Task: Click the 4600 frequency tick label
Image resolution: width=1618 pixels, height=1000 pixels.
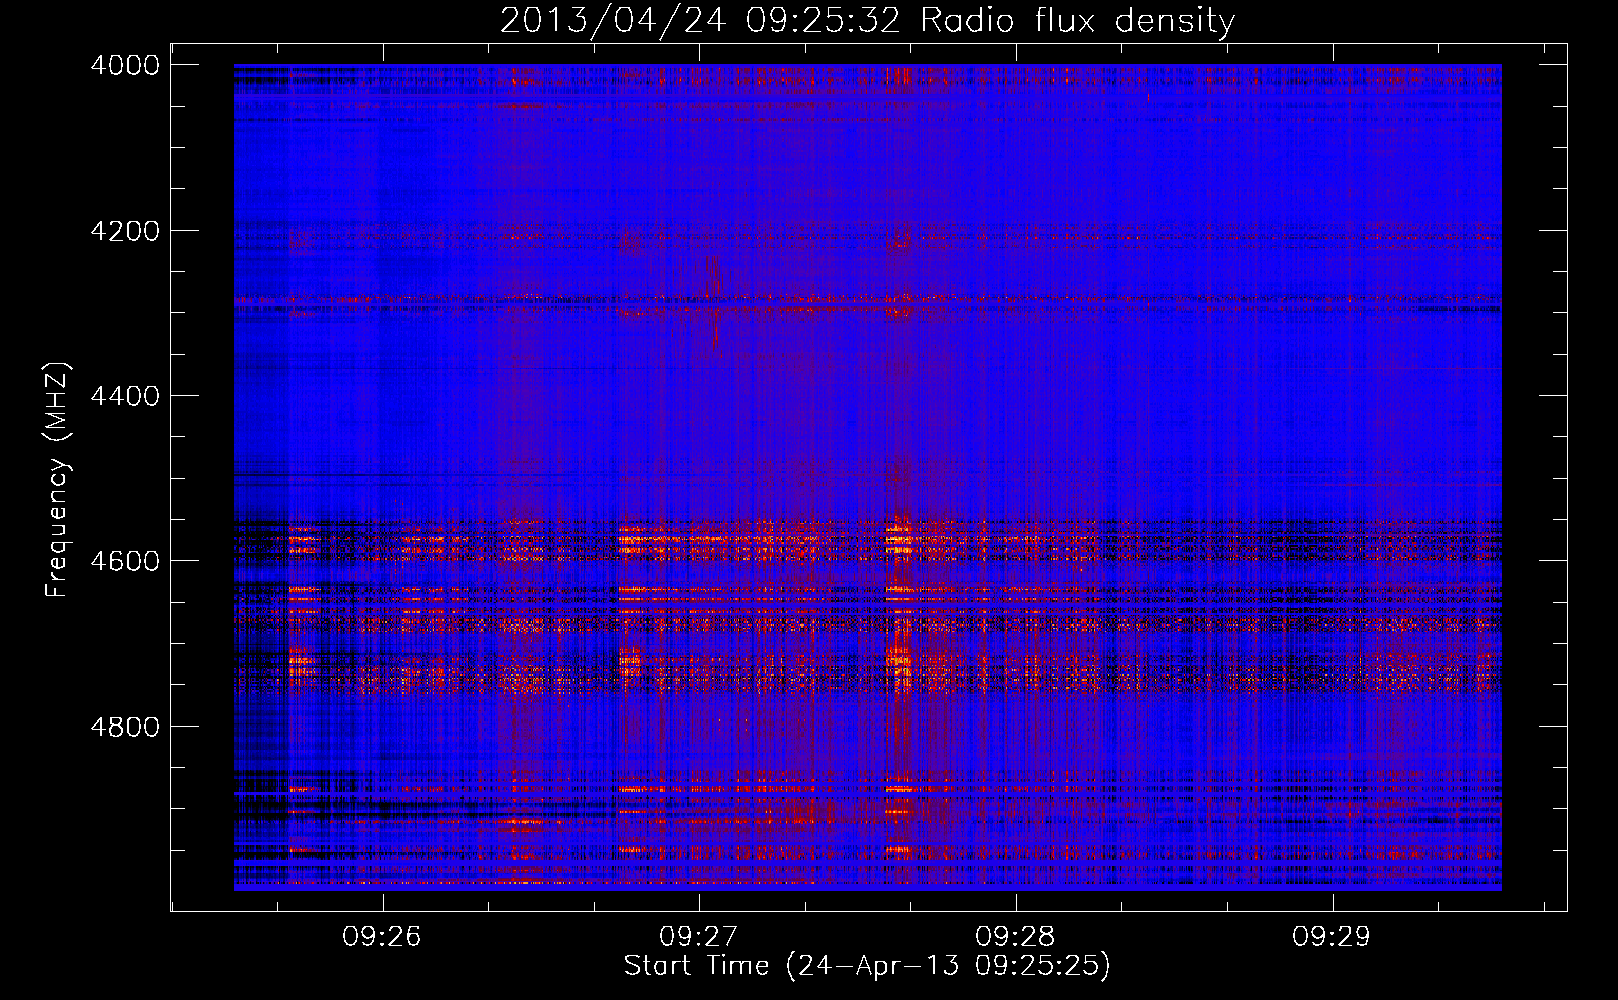Action: (125, 561)
